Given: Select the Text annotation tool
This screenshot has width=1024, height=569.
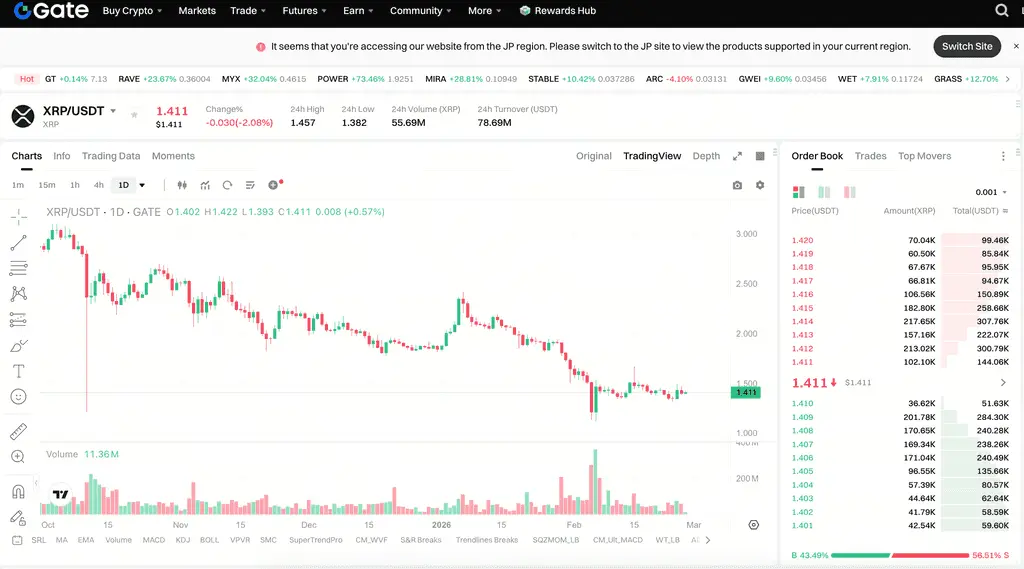Looking at the screenshot, I should (x=18, y=371).
